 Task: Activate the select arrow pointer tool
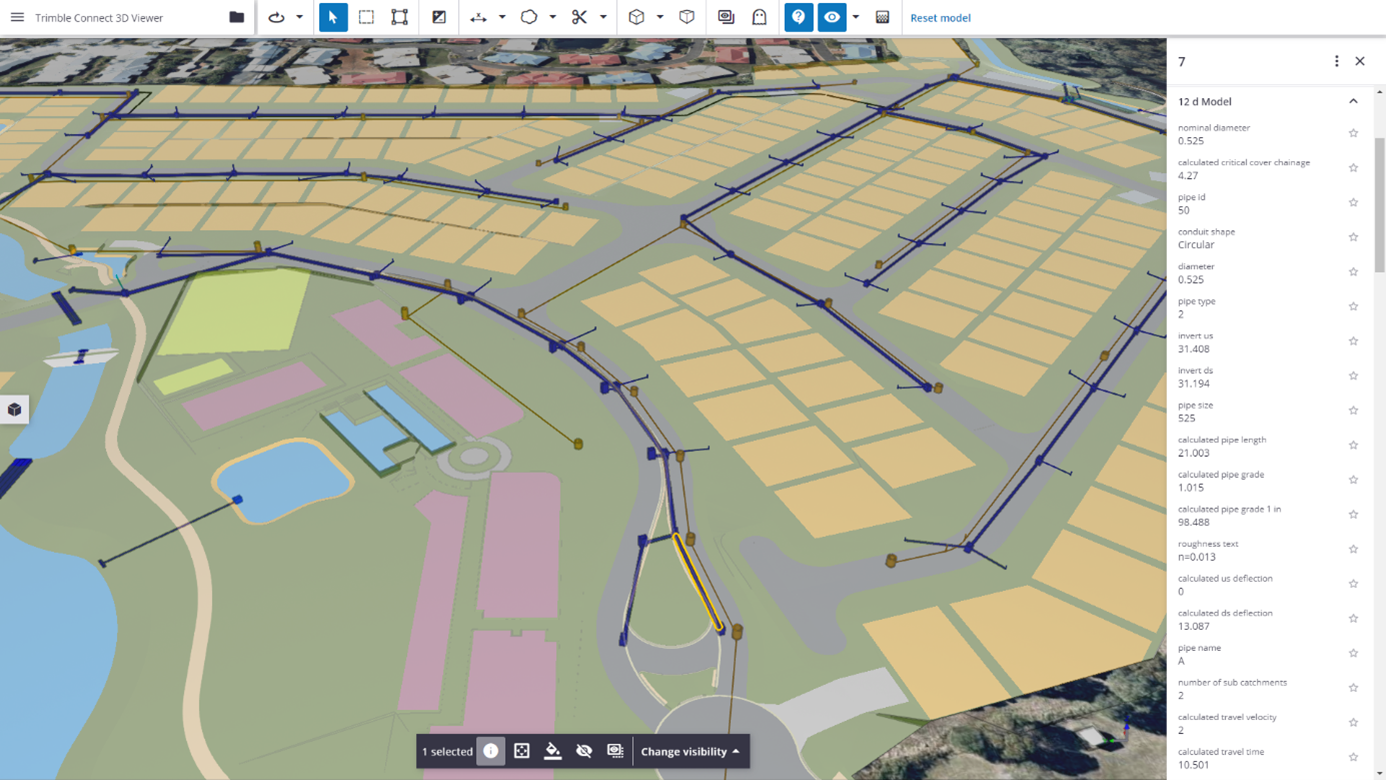(333, 17)
